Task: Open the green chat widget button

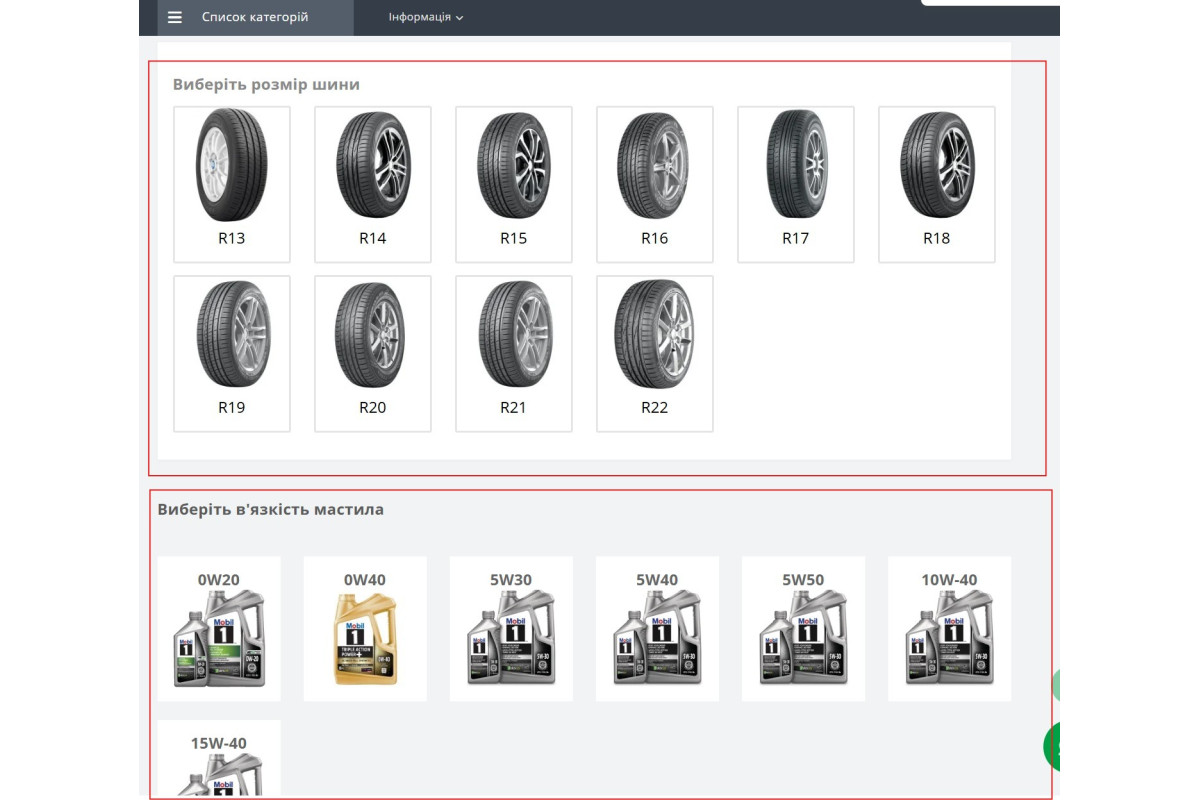Action: (1051, 746)
